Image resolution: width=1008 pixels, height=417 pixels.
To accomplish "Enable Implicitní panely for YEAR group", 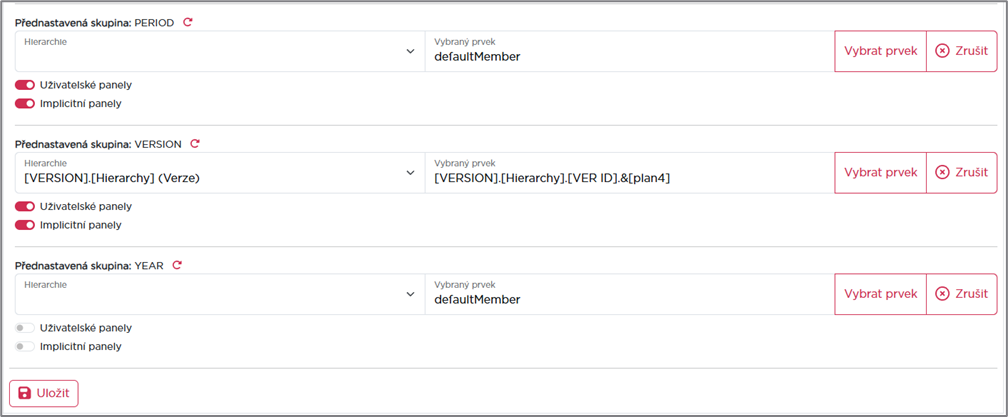I will point(25,346).
